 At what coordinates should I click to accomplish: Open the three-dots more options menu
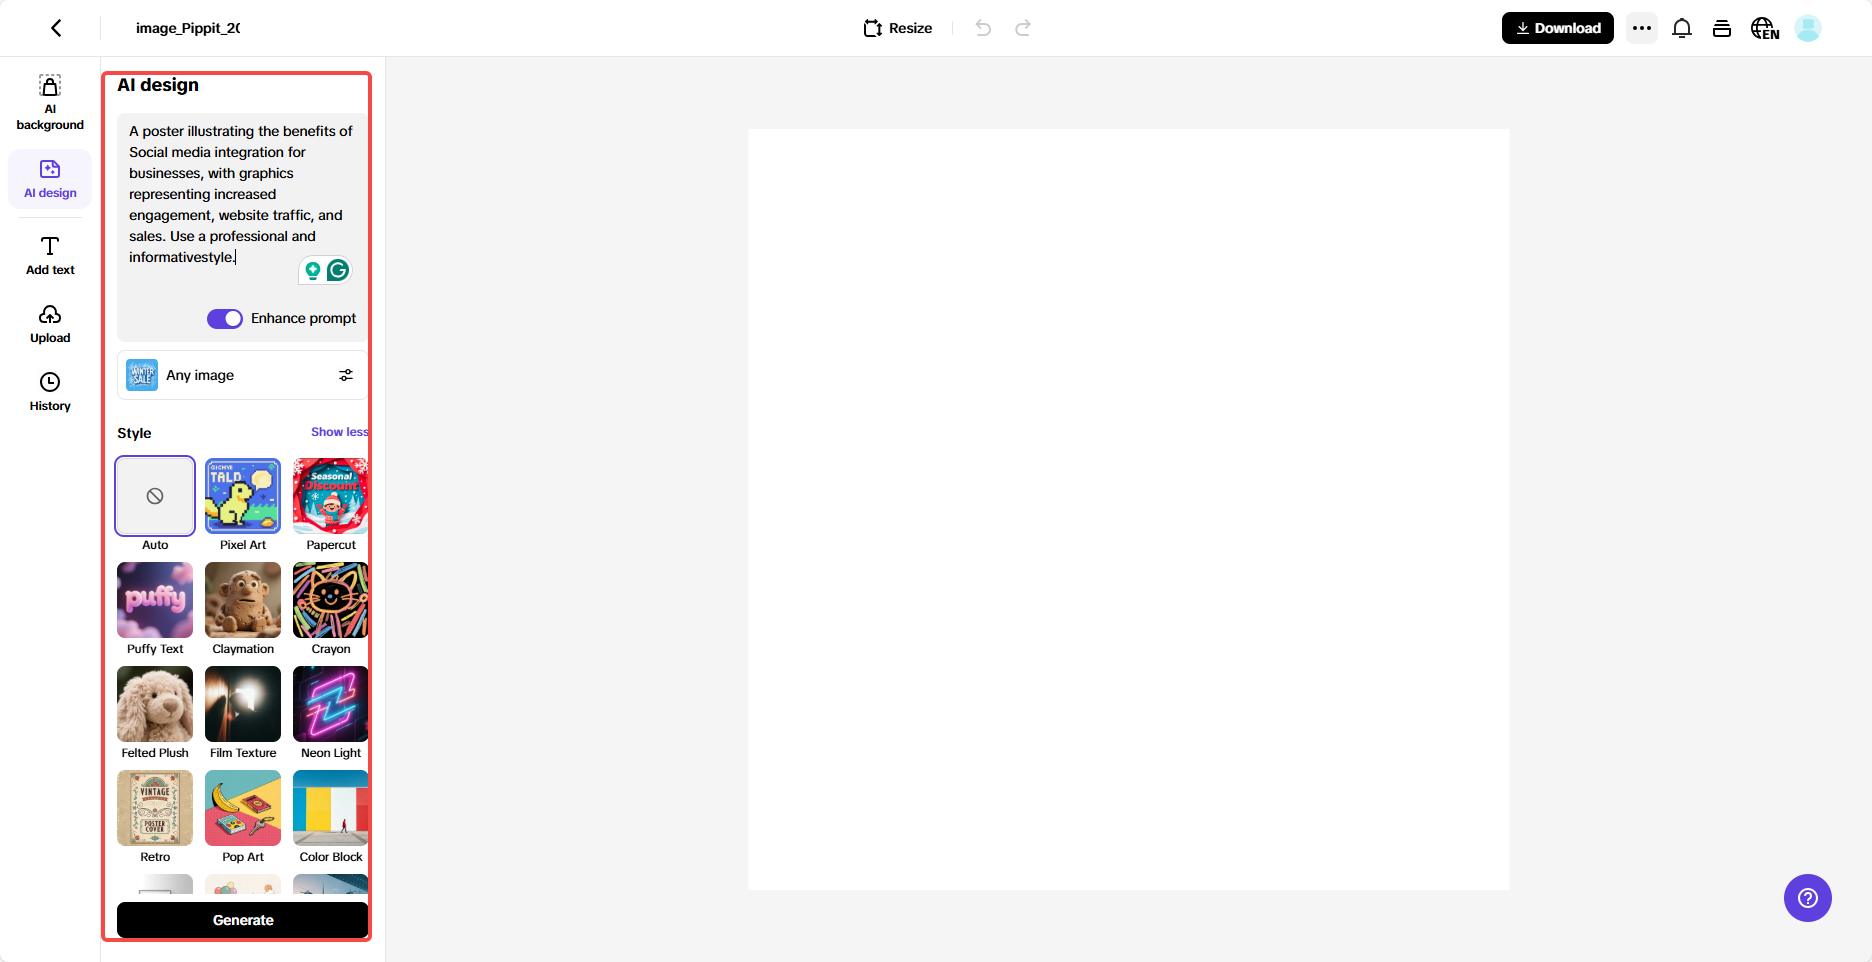point(1642,28)
